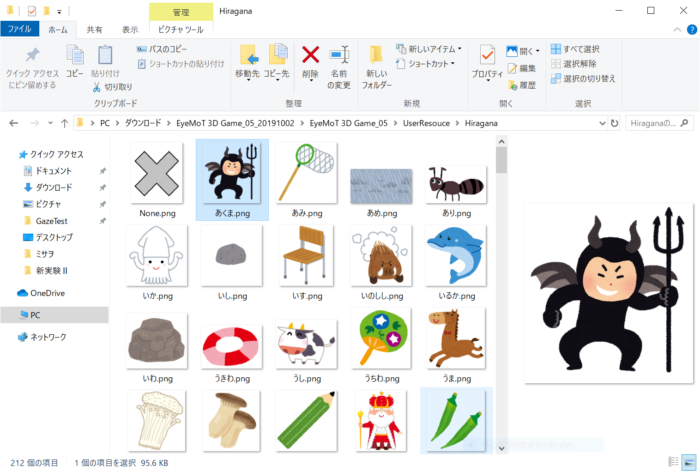Click the Move to (移動先) icon
The image size is (700, 471).
pos(247,61)
